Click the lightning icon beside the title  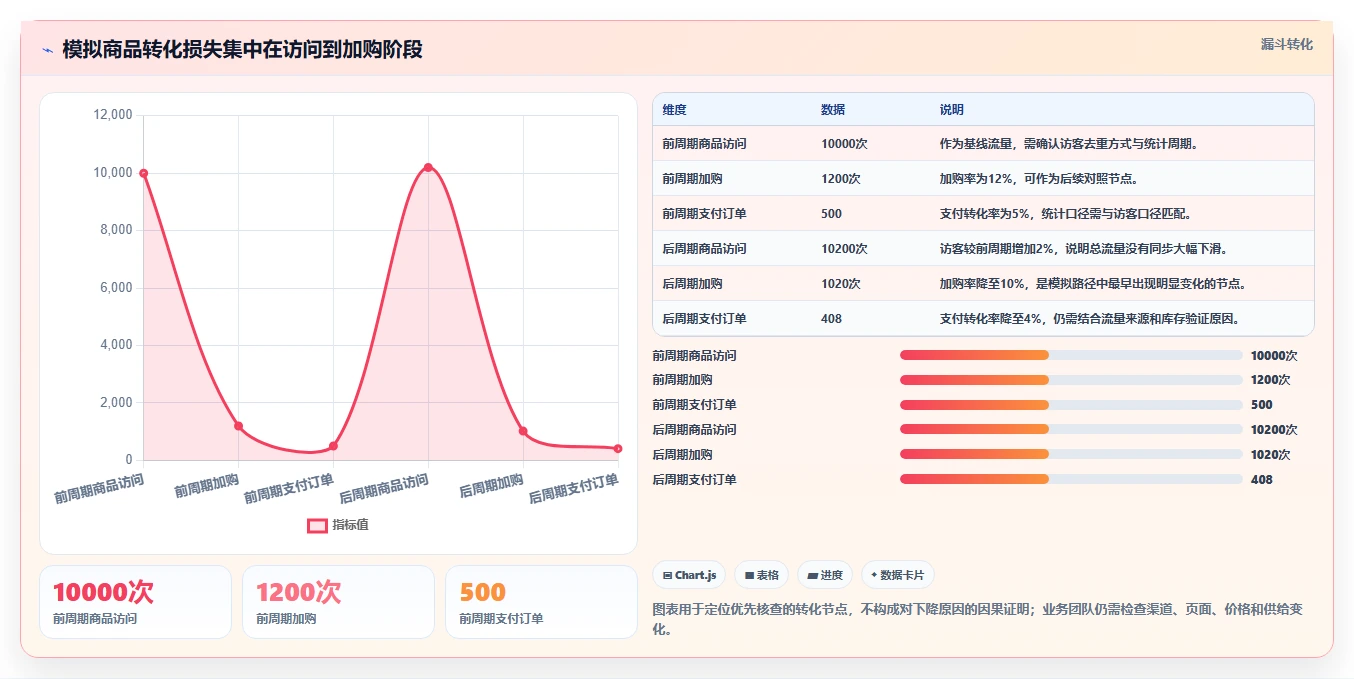(x=48, y=50)
